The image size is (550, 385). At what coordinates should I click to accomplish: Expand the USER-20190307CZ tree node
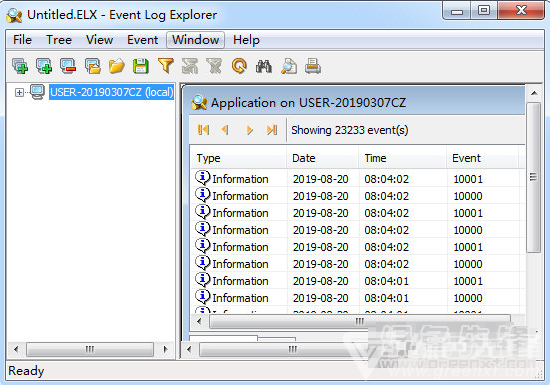pyautogui.click(x=19, y=93)
